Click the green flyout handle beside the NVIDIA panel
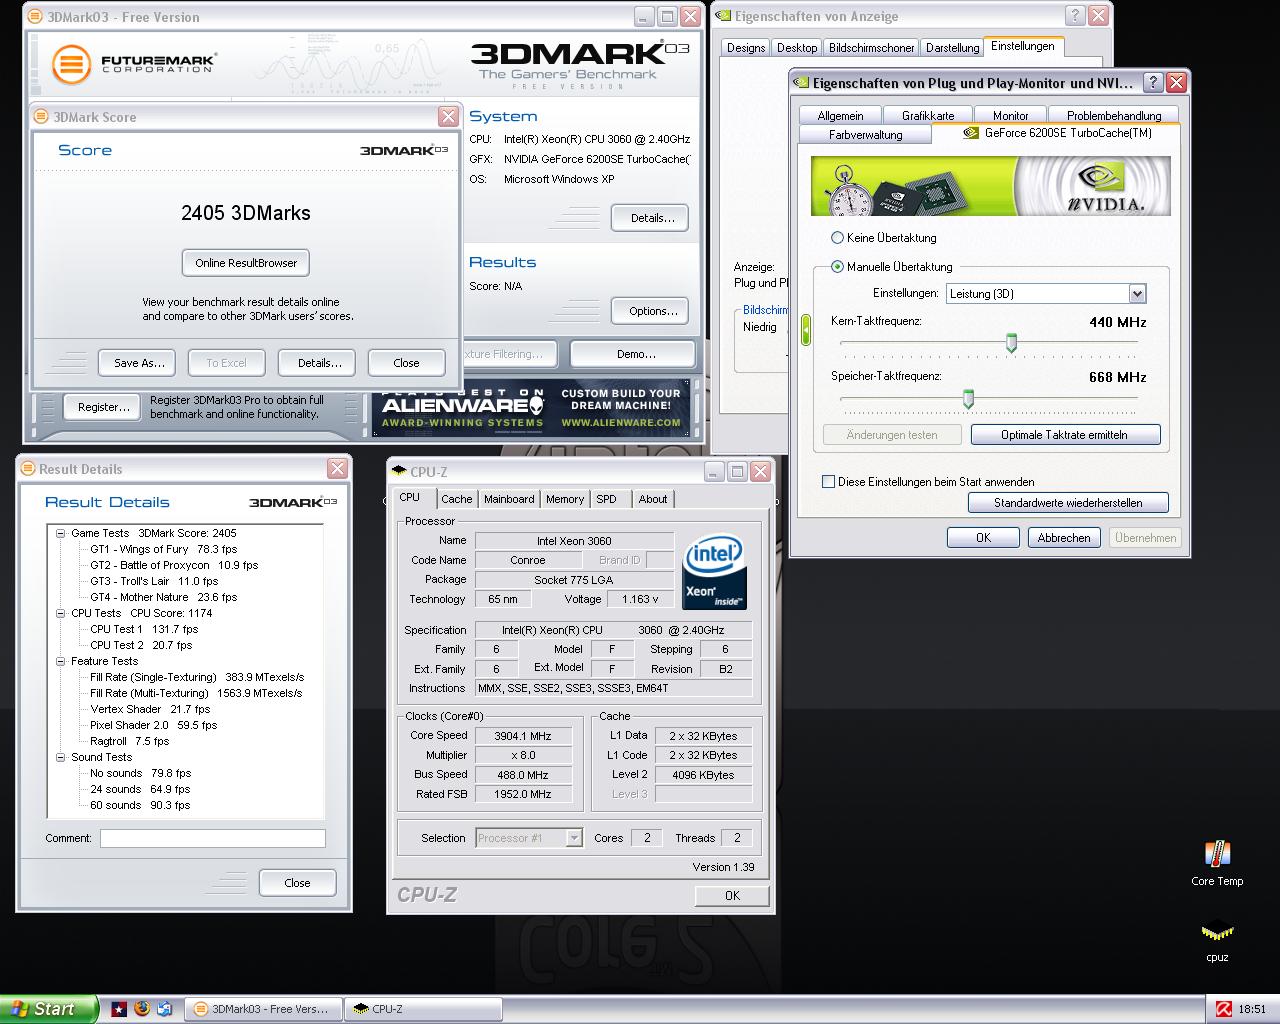The image size is (1280, 1024). (806, 330)
